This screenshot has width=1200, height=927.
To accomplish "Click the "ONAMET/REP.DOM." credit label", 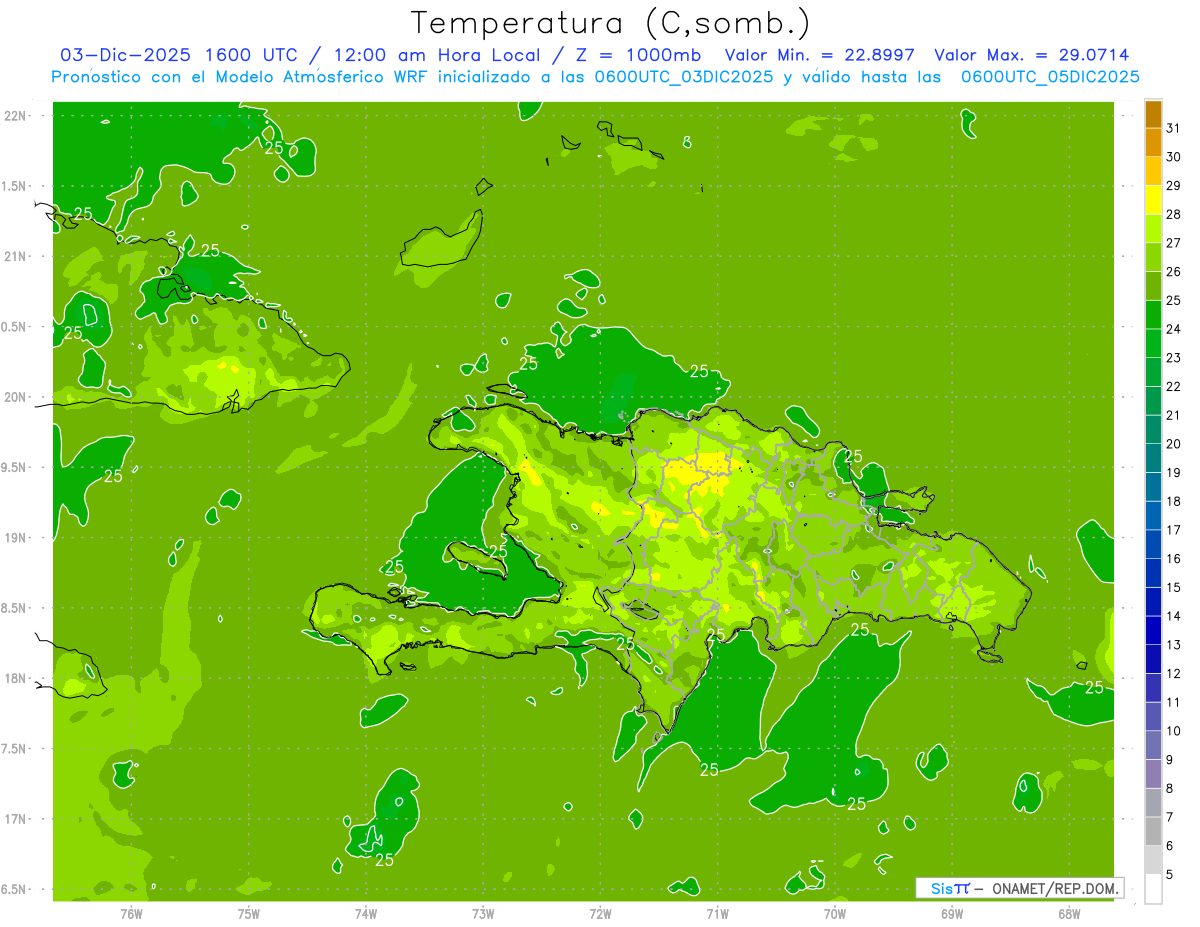I will tap(1054, 888).
